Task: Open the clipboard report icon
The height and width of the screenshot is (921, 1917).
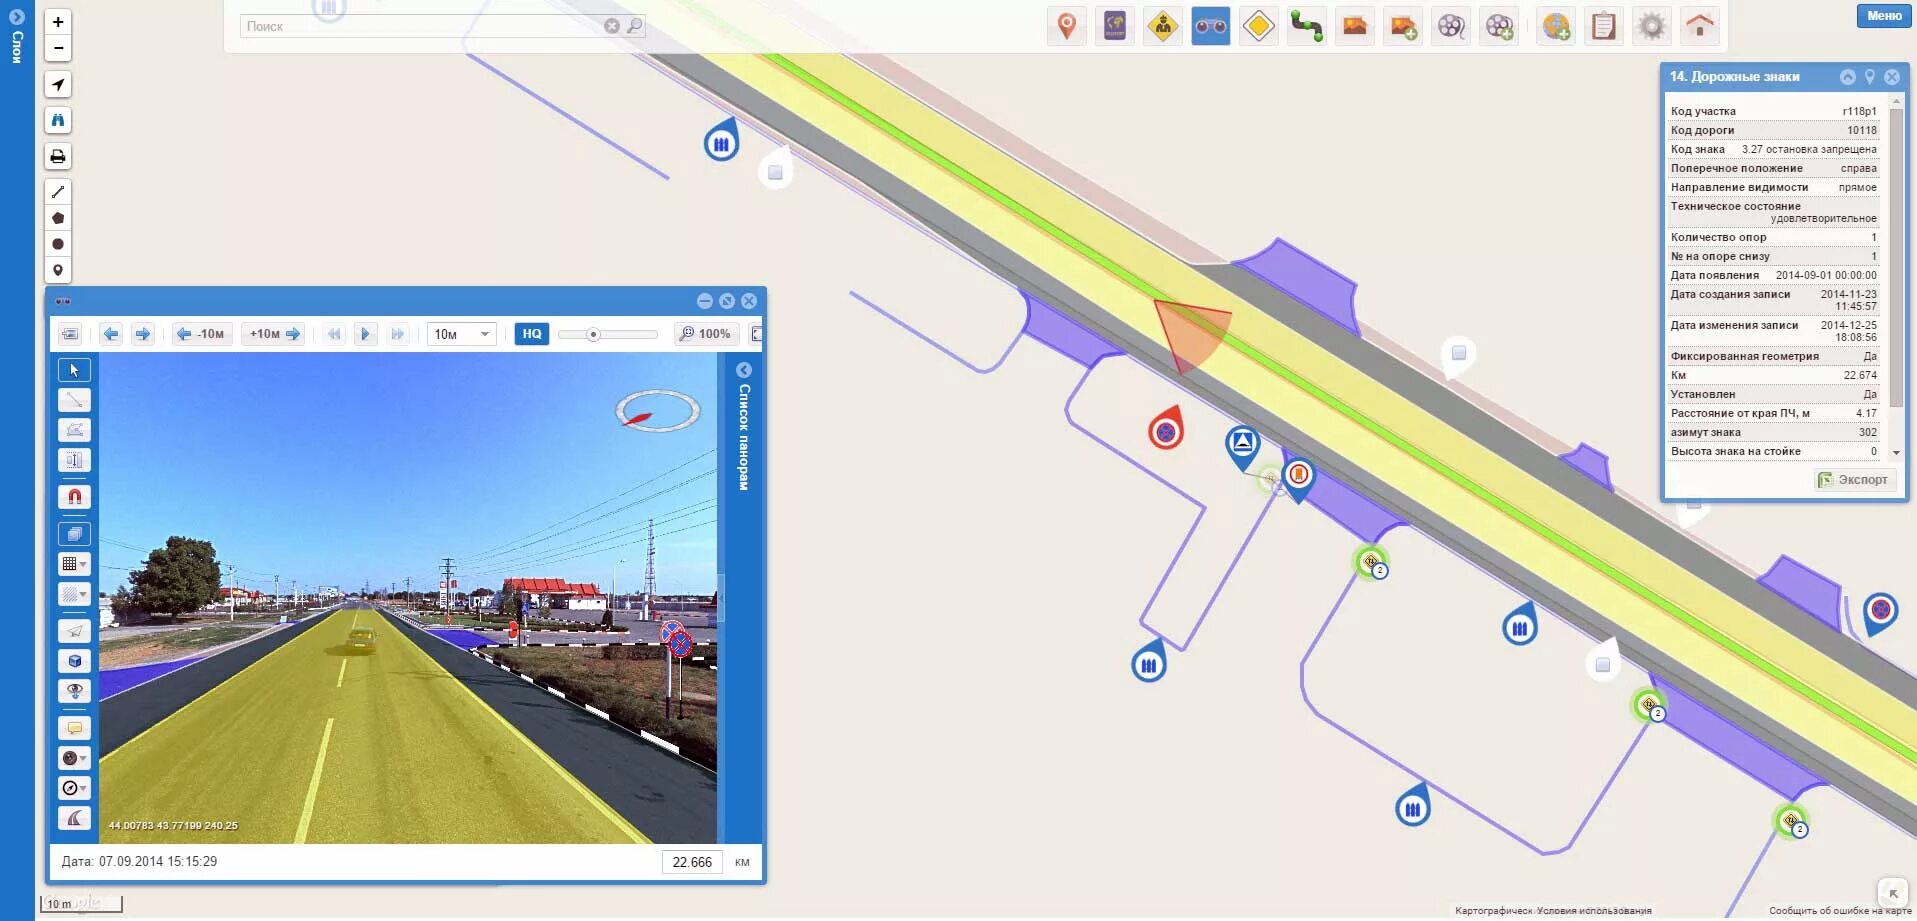Action: (x=1603, y=26)
